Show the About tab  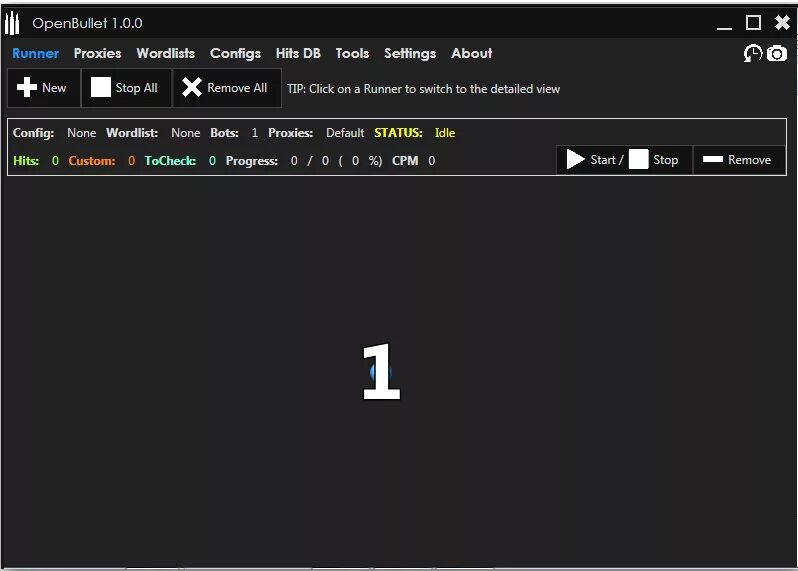(471, 53)
